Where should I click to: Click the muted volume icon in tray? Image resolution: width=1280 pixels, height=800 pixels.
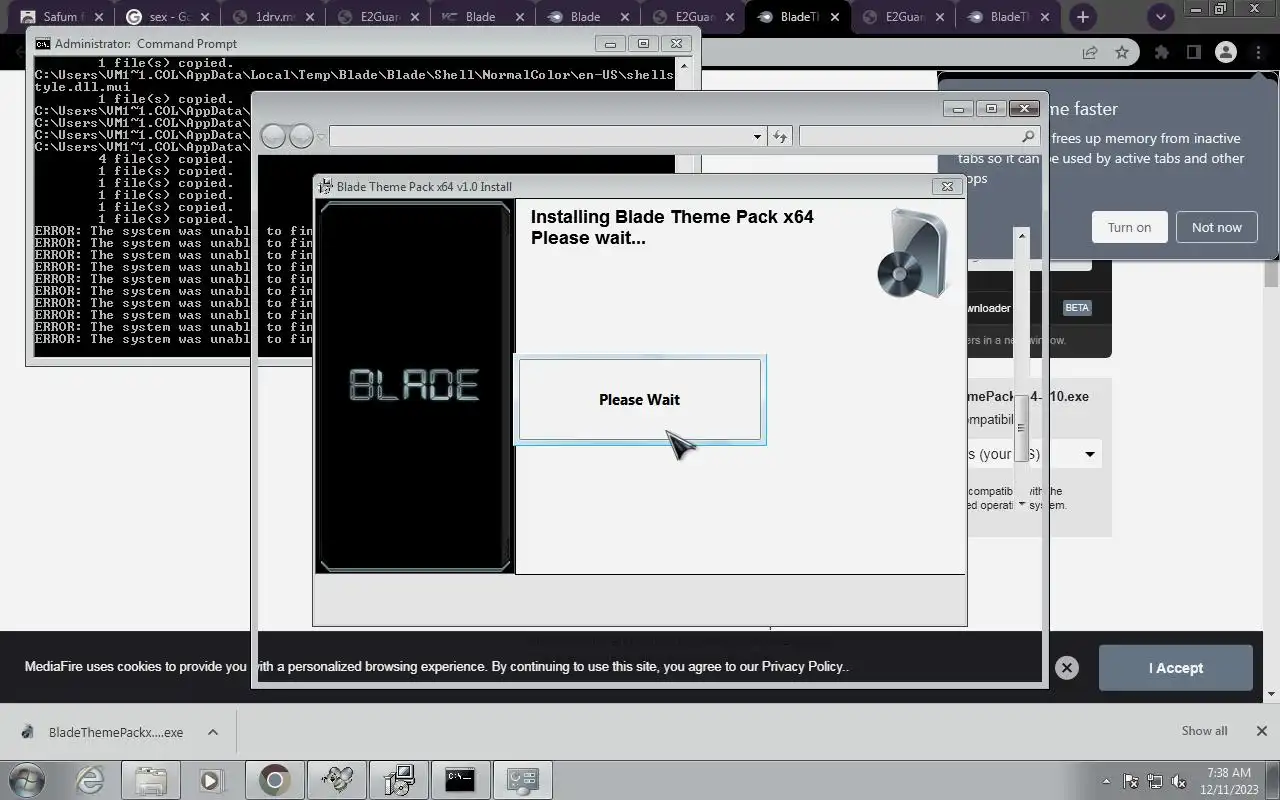pos(1179,781)
